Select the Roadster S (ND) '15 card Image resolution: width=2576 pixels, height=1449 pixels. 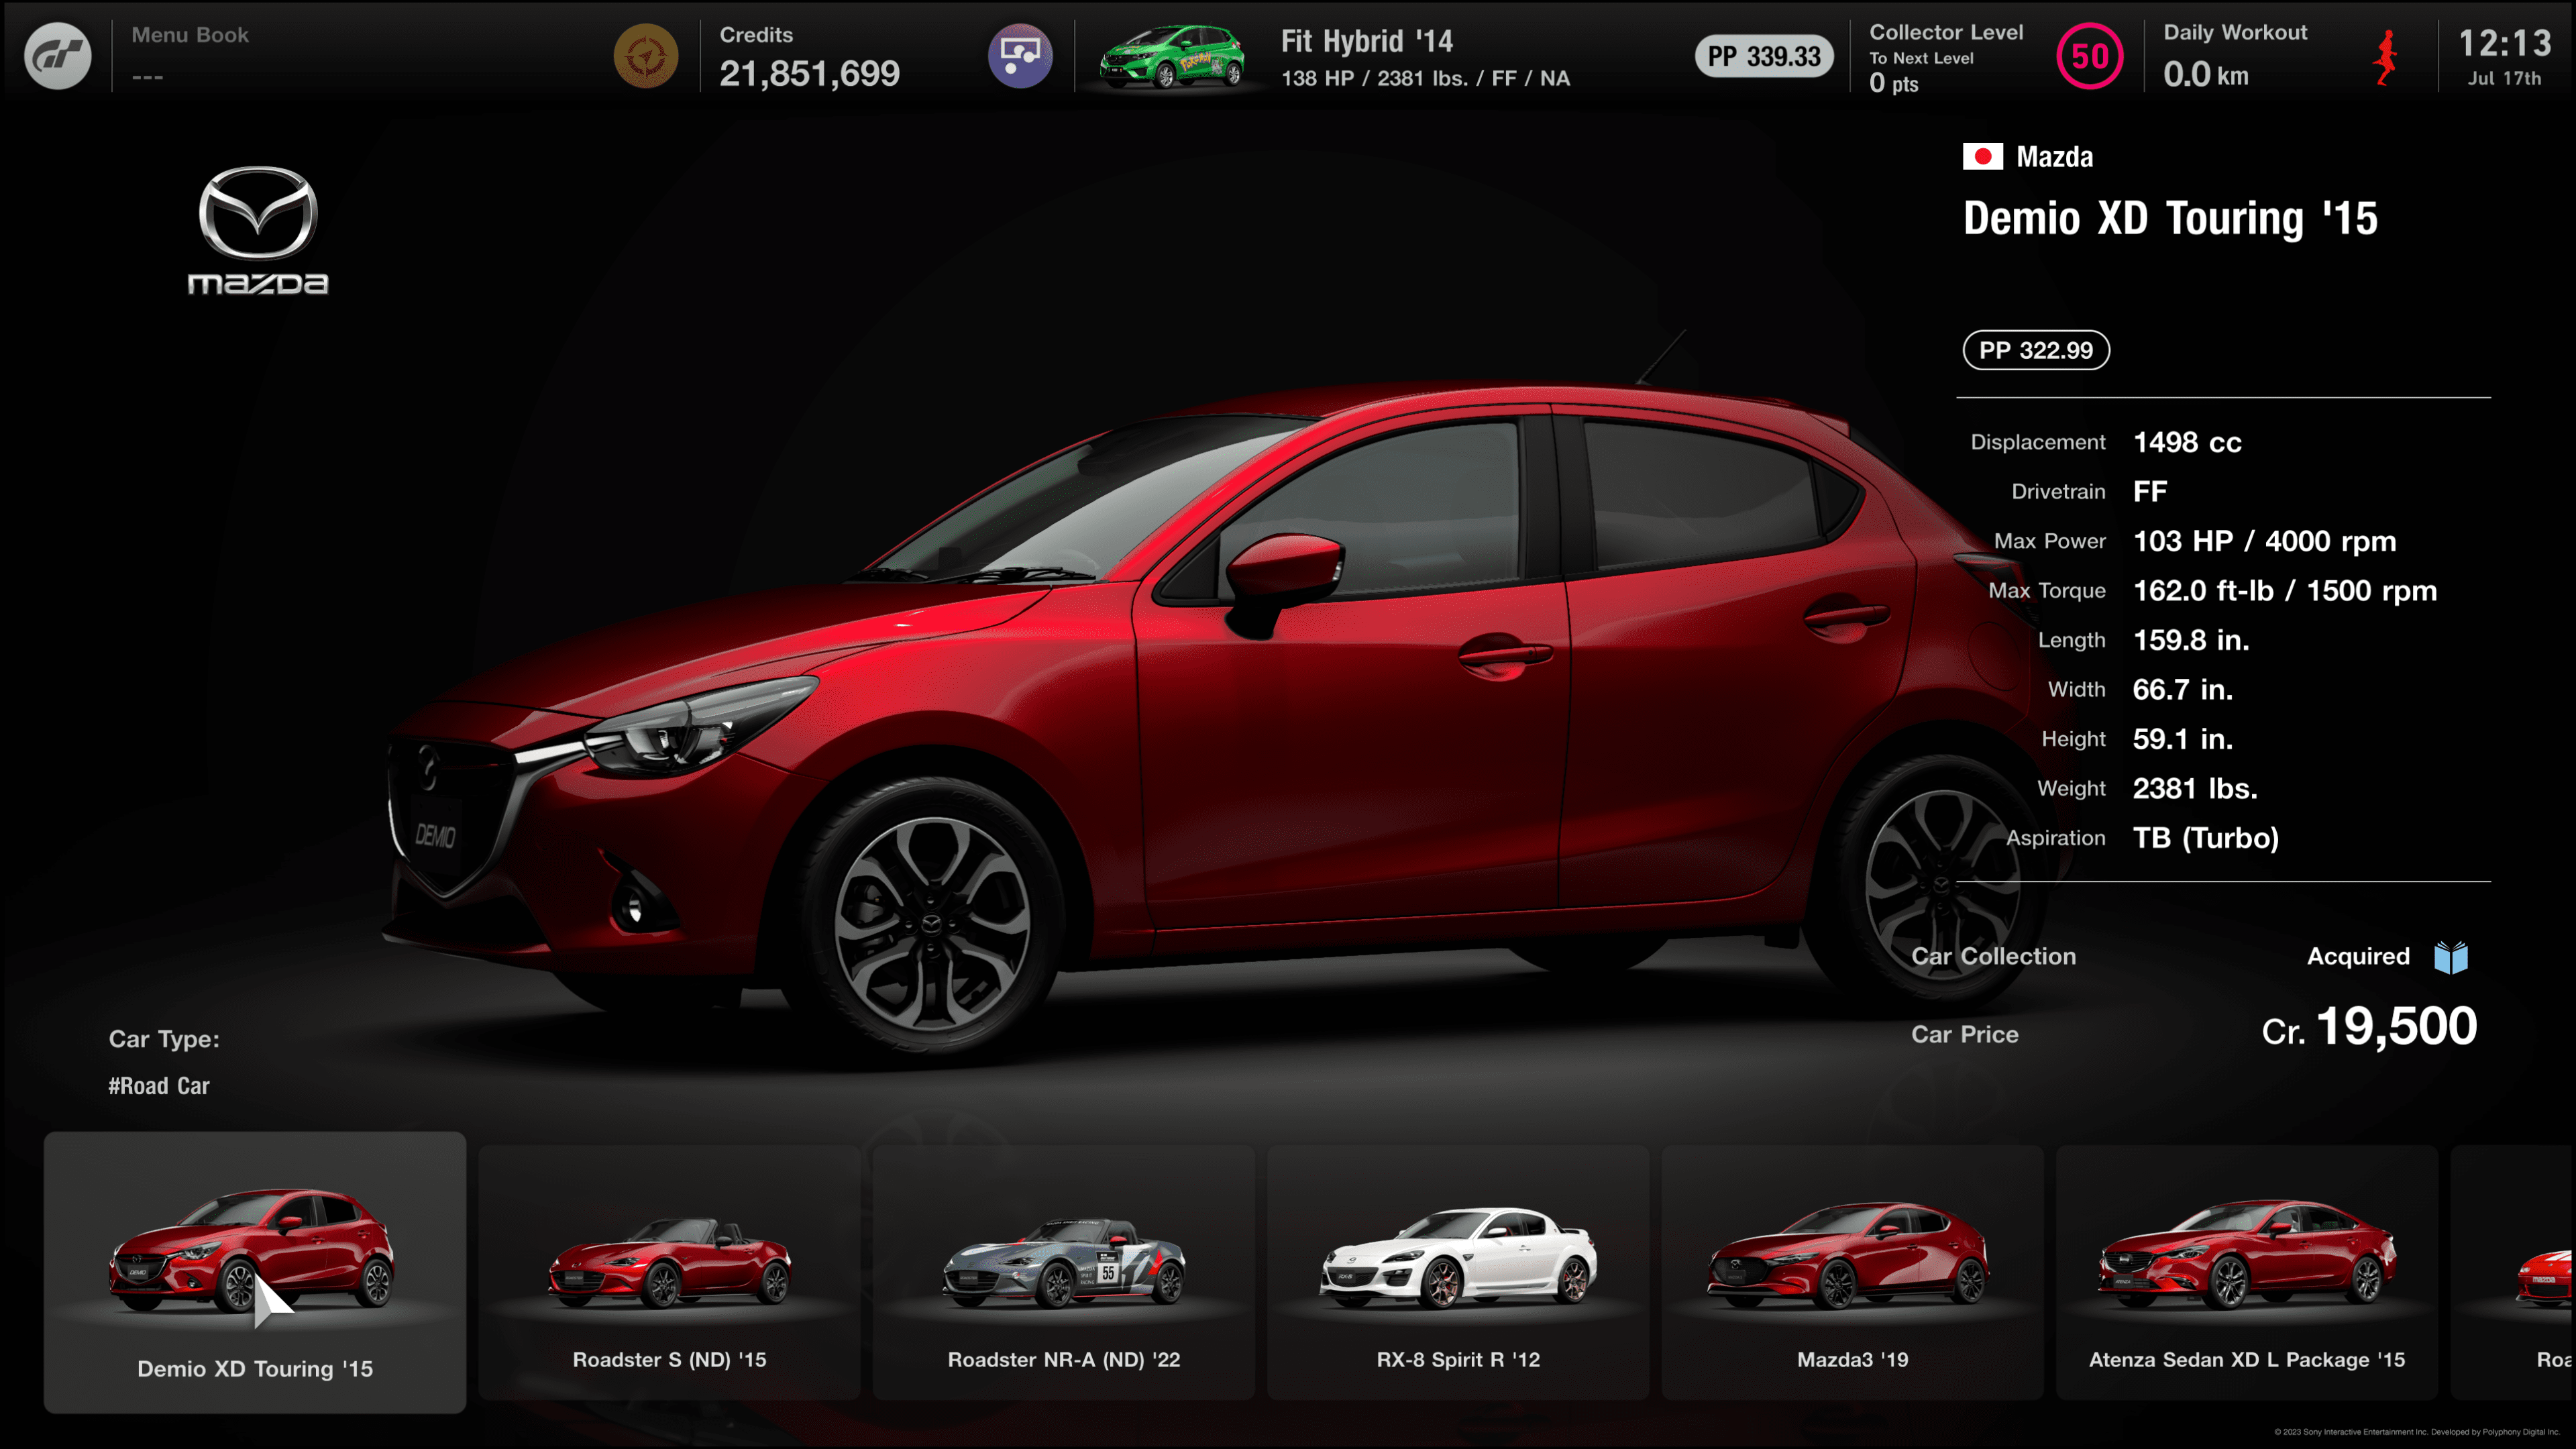pyautogui.click(x=669, y=1272)
